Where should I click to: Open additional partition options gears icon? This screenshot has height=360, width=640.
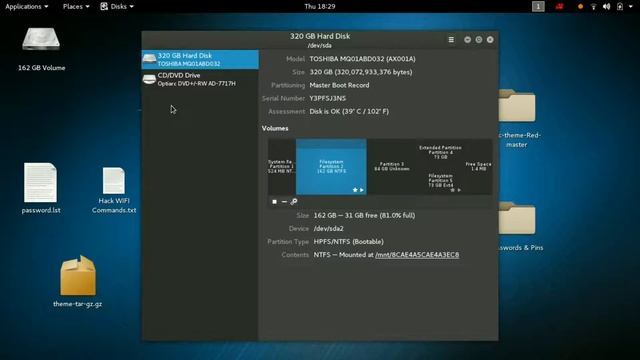(294, 202)
